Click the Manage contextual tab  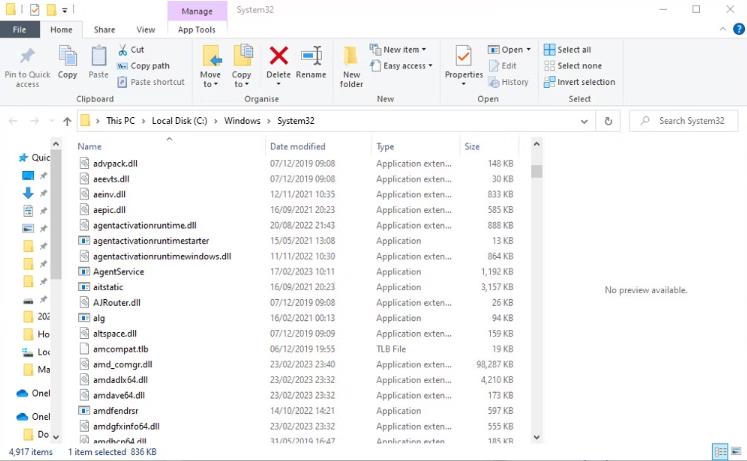(197, 11)
